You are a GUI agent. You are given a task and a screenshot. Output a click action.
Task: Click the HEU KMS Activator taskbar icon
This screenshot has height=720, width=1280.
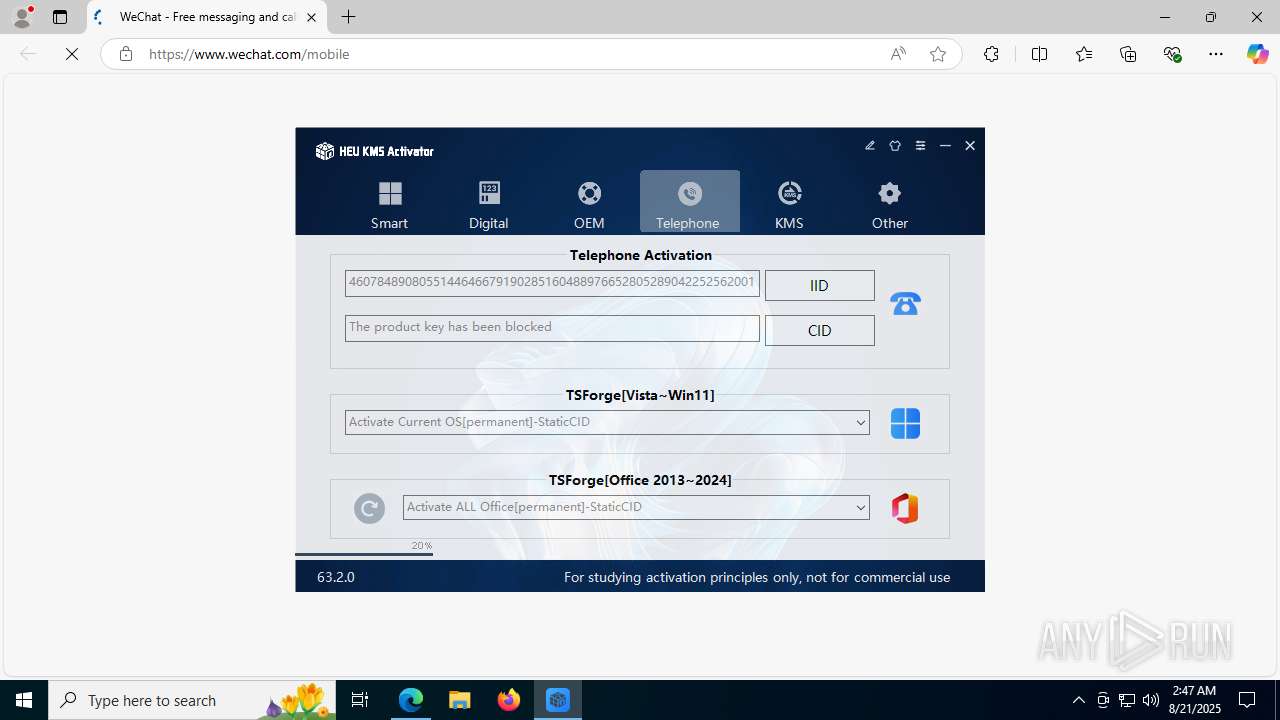click(x=558, y=700)
